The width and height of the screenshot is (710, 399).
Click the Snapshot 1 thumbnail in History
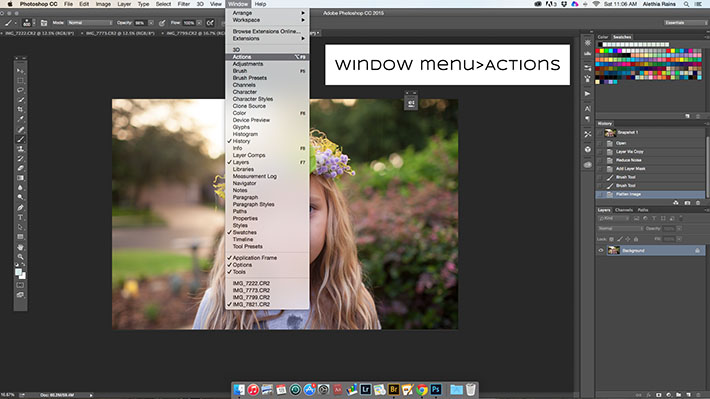tap(610, 133)
